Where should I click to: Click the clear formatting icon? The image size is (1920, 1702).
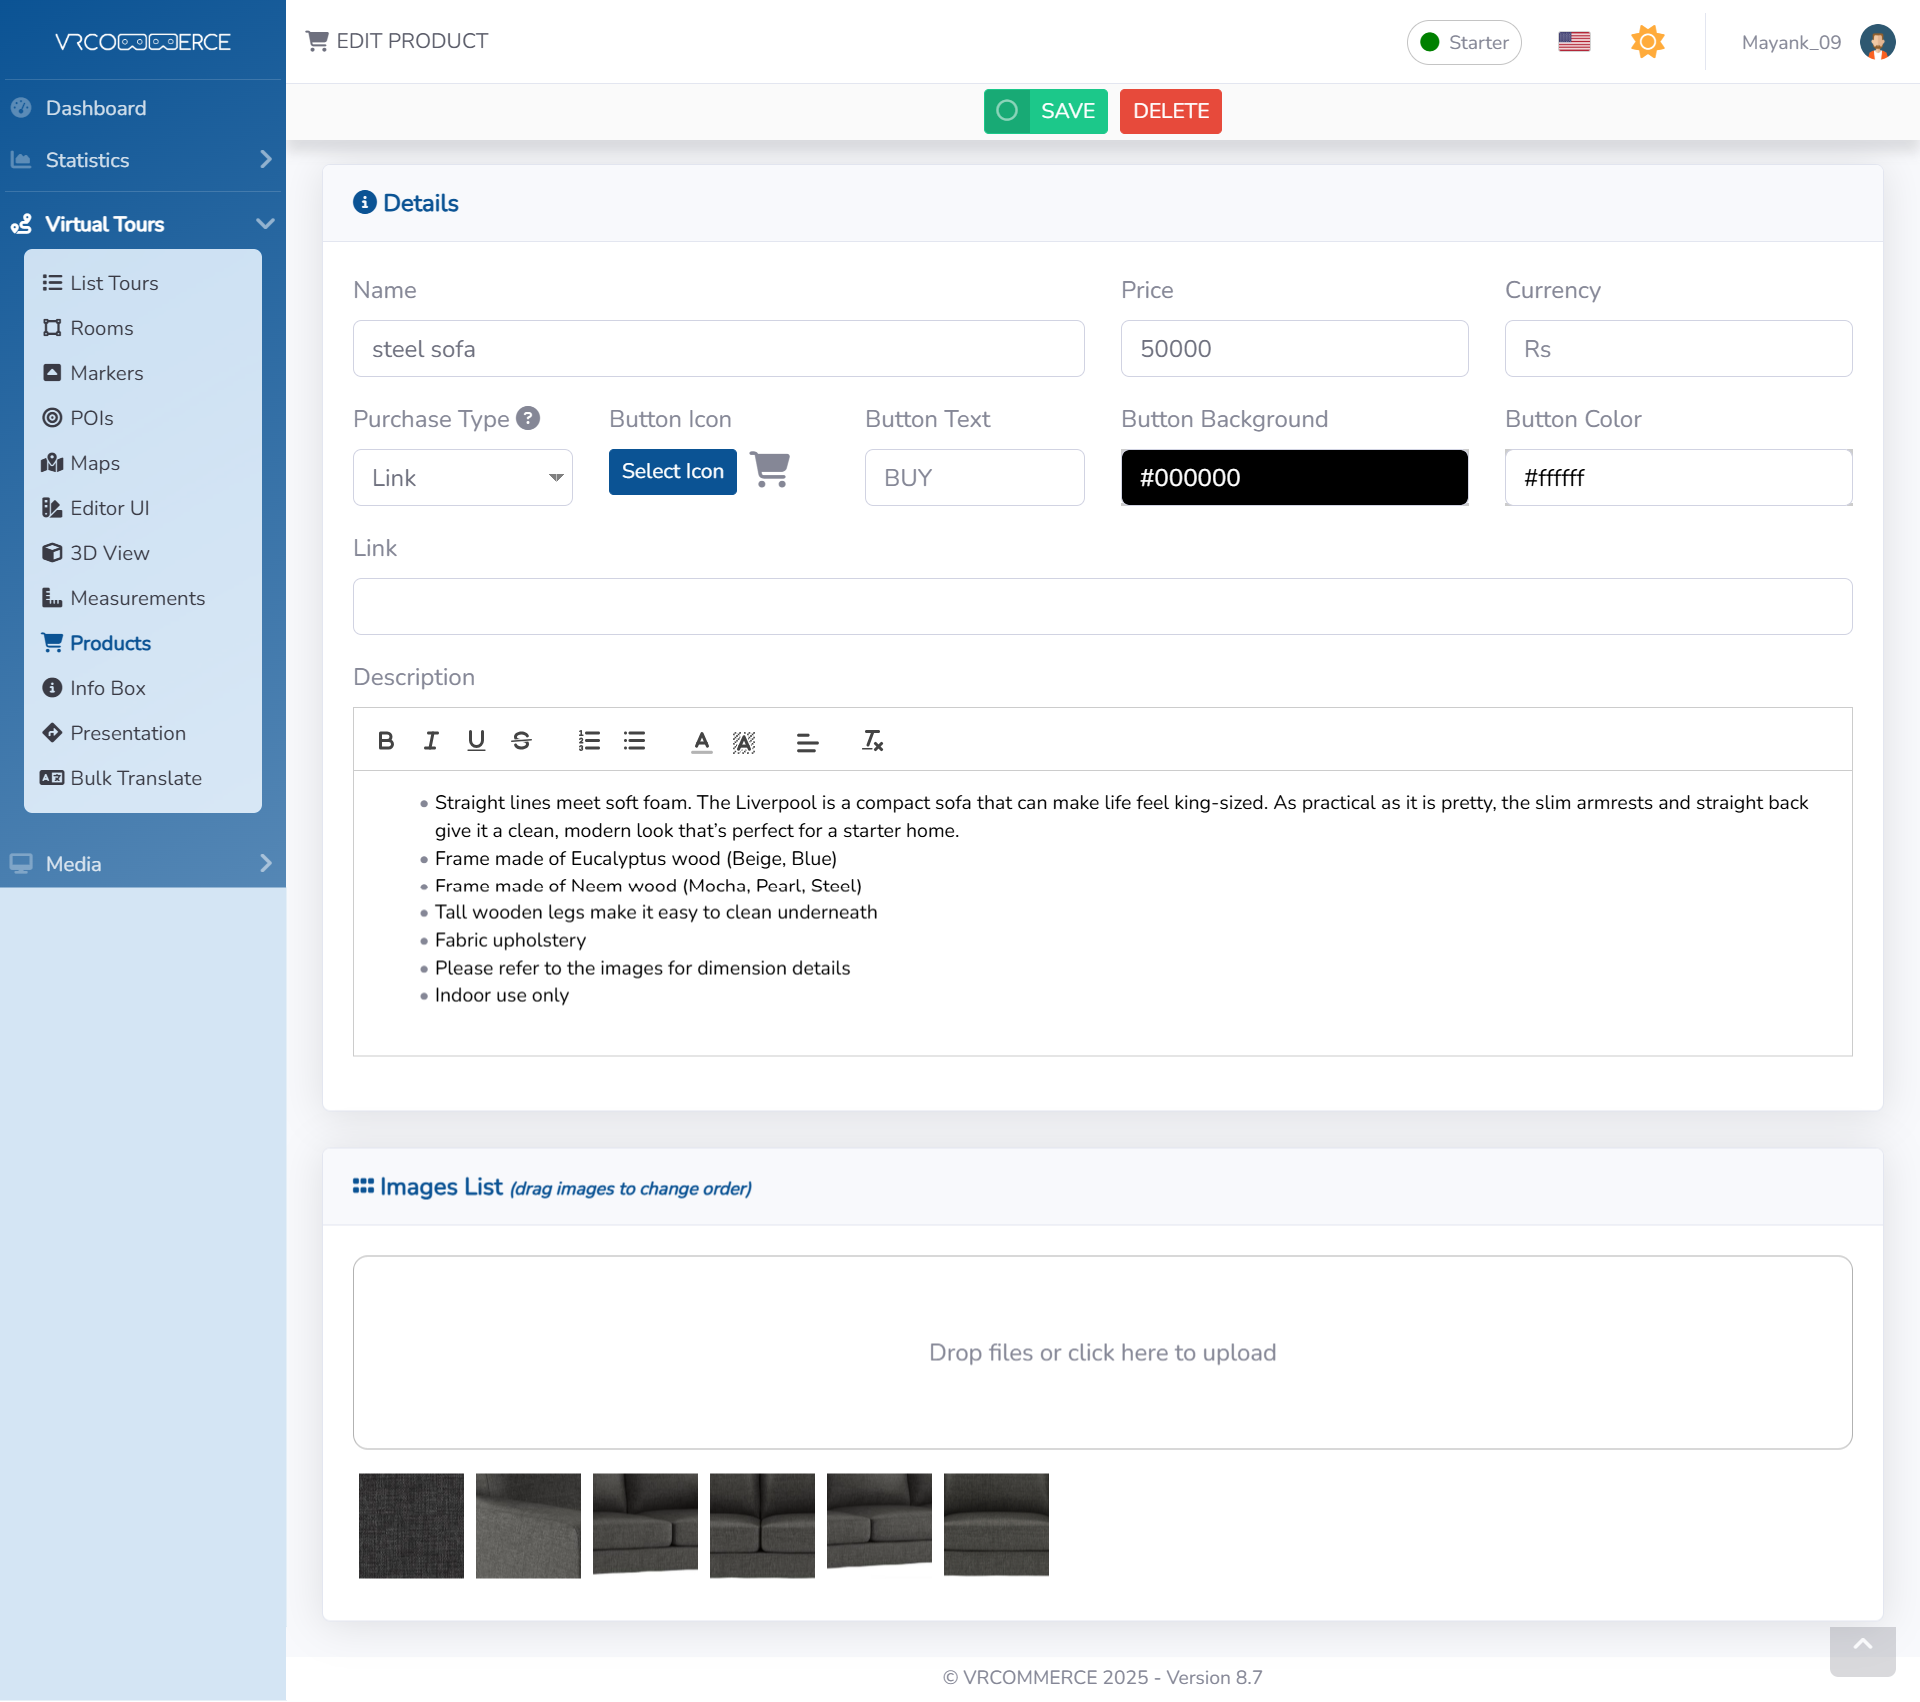pyautogui.click(x=872, y=741)
